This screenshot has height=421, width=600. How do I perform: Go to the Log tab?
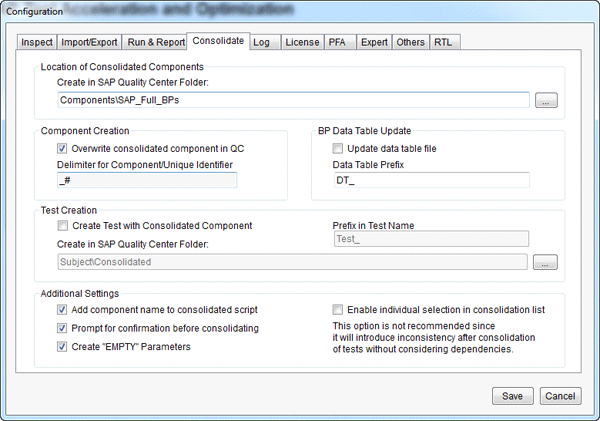click(x=261, y=43)
